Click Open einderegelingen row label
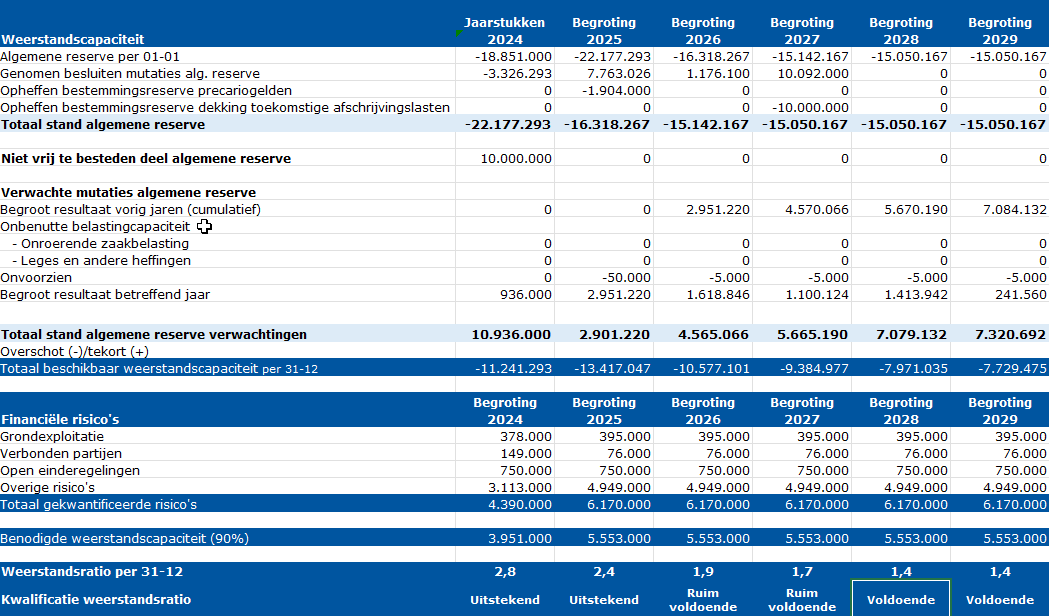Viewport: 1049px width, 616px height. 70,470
